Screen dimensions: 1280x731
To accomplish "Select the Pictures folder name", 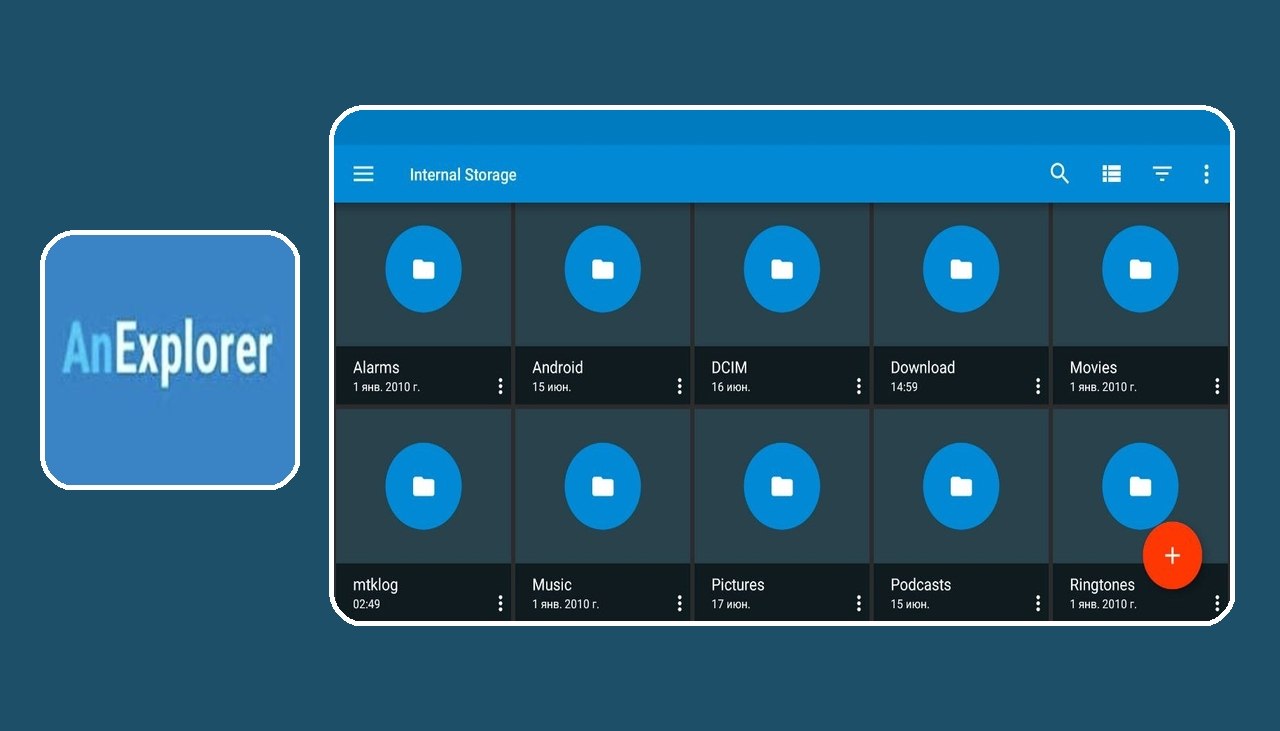I will click(x=738, y=585).
